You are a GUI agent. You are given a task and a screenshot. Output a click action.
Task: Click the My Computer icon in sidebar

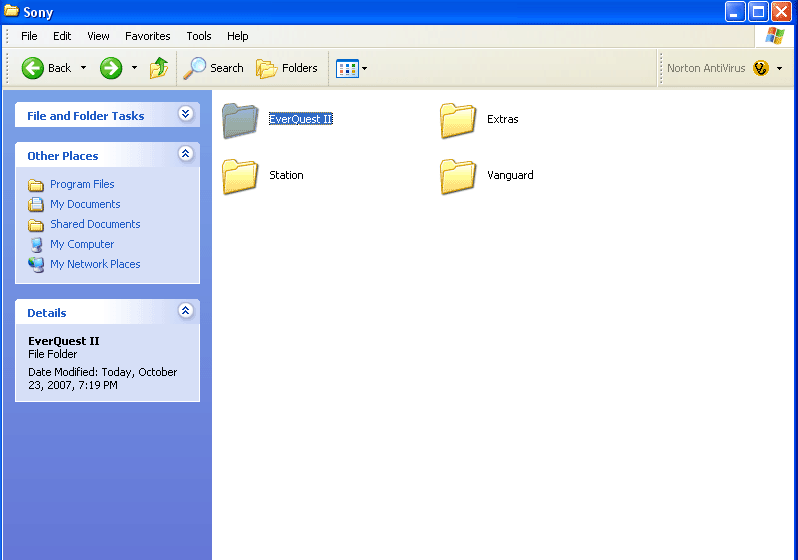[36, 244]
